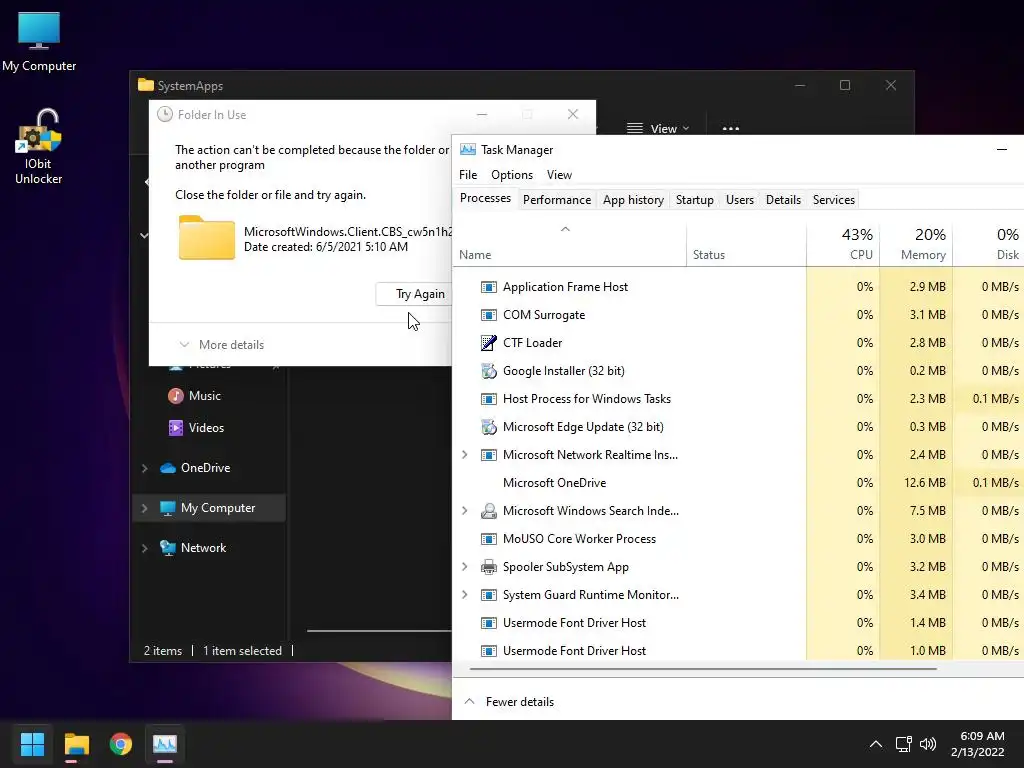1024x768 pixels.
Task: Click the Music folder icon in sidebar
Action: coord(176,396)
